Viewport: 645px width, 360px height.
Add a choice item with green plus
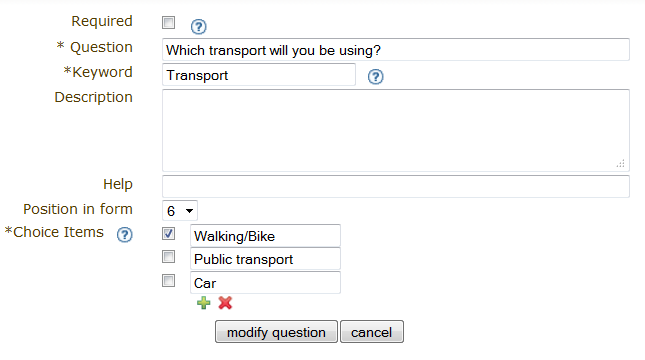click(204, 303)
